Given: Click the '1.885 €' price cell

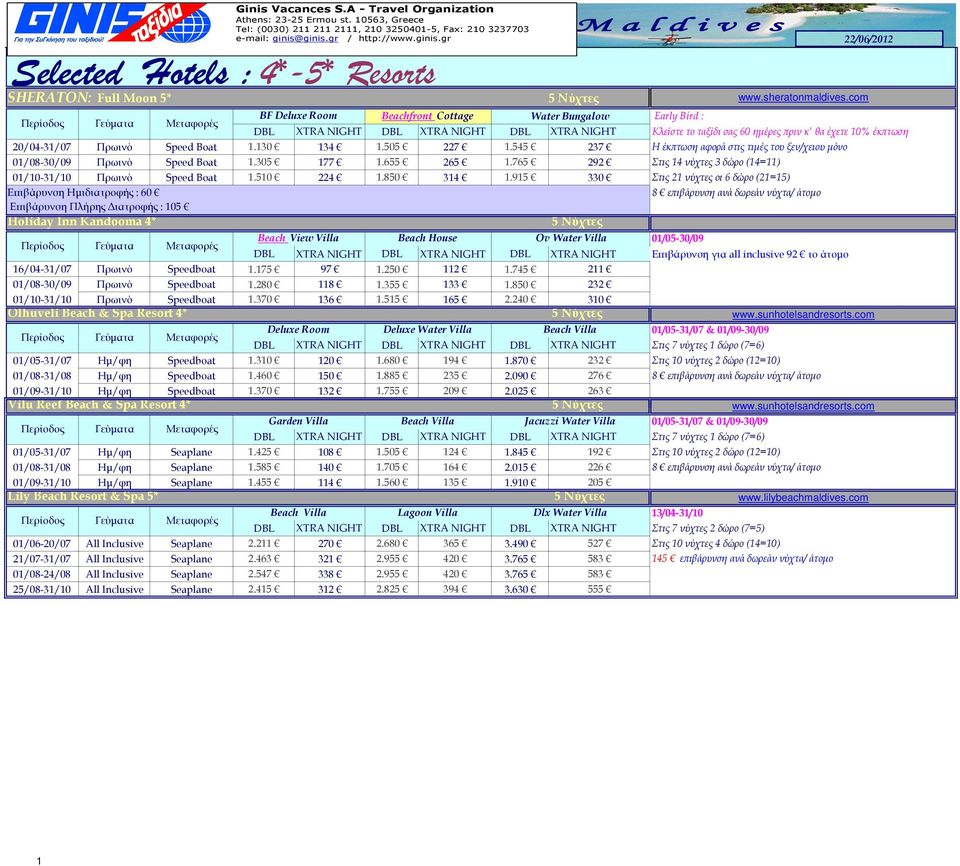Looking at the screenshot, I should [392, 376].
